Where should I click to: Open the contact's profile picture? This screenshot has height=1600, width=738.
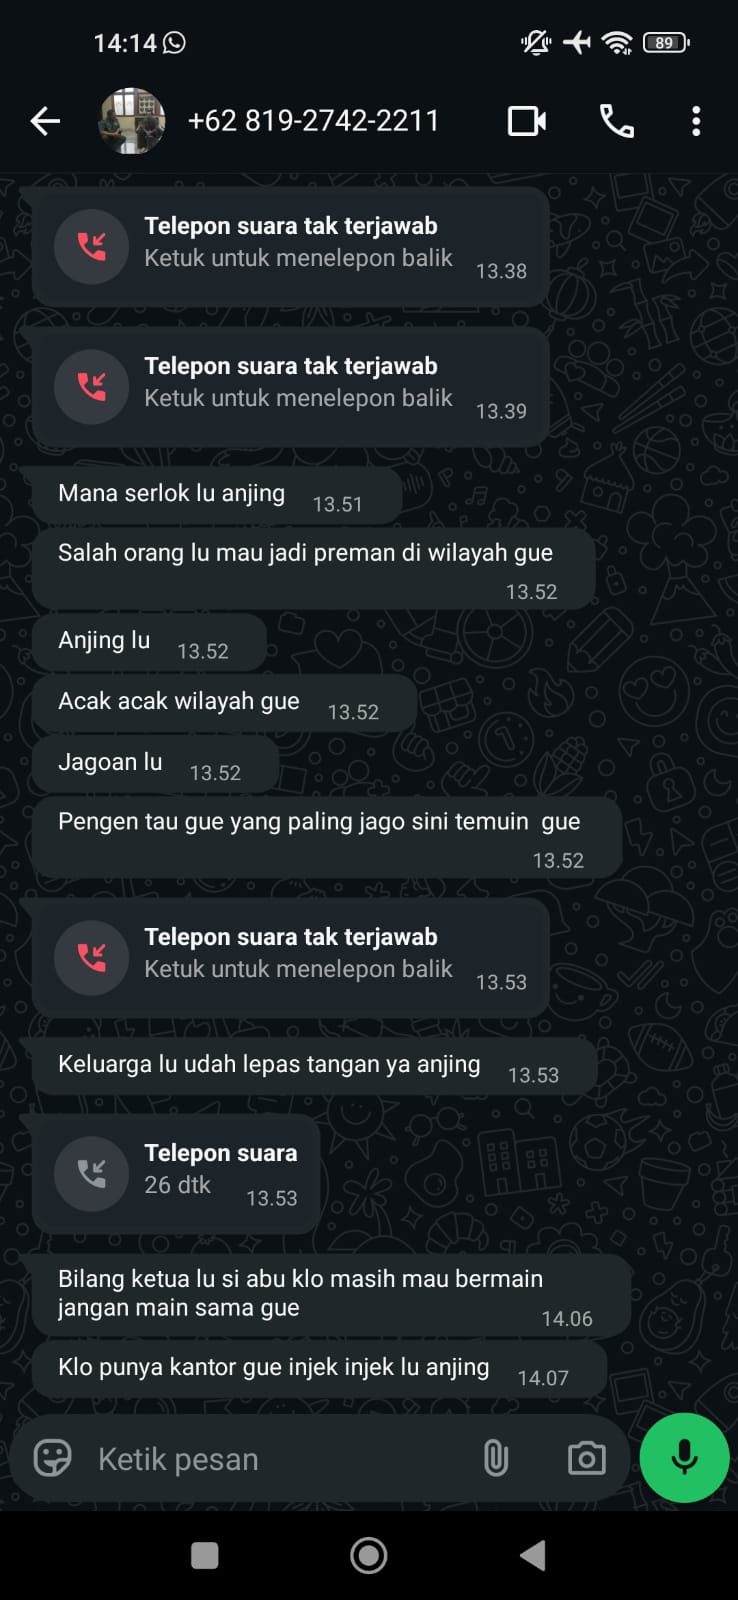(132, 121)
